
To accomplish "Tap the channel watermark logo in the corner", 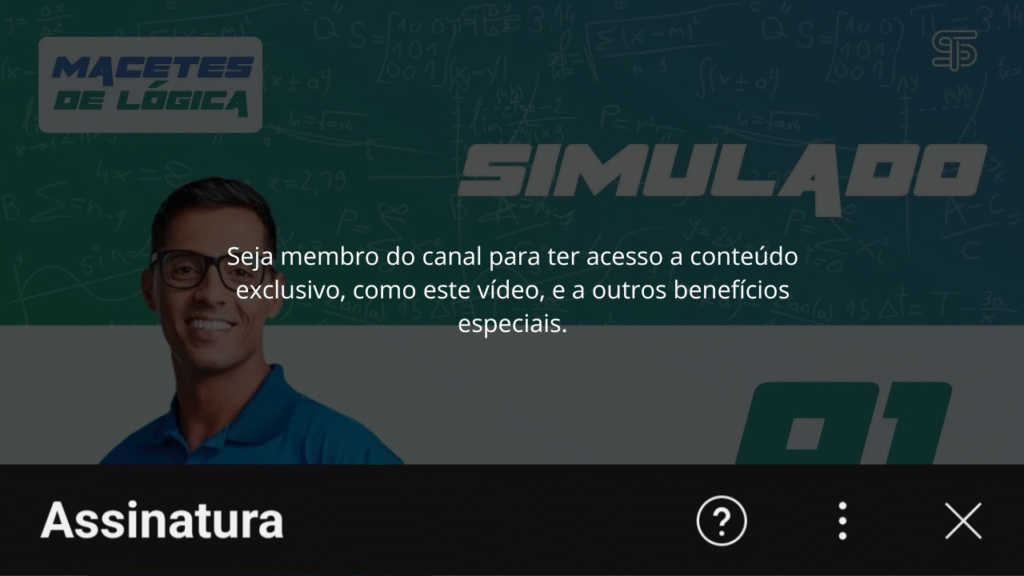I will pyautogui.click(x=954, y=50).
